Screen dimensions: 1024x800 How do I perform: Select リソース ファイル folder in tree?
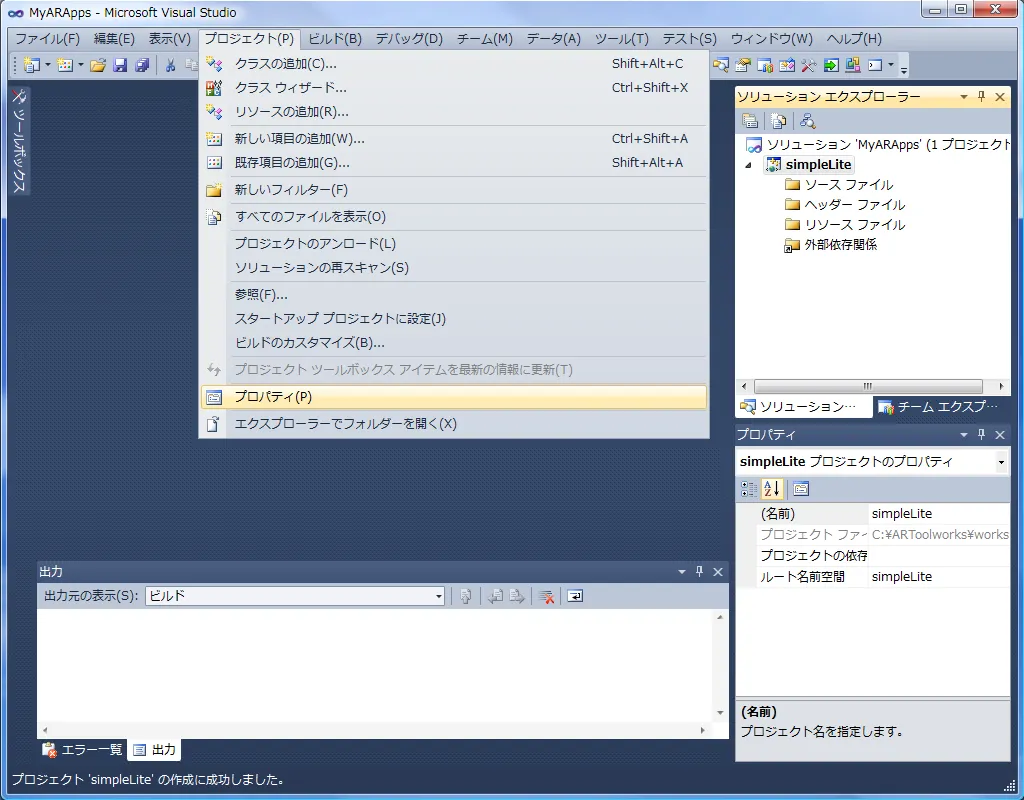click(x=845, y=225)
